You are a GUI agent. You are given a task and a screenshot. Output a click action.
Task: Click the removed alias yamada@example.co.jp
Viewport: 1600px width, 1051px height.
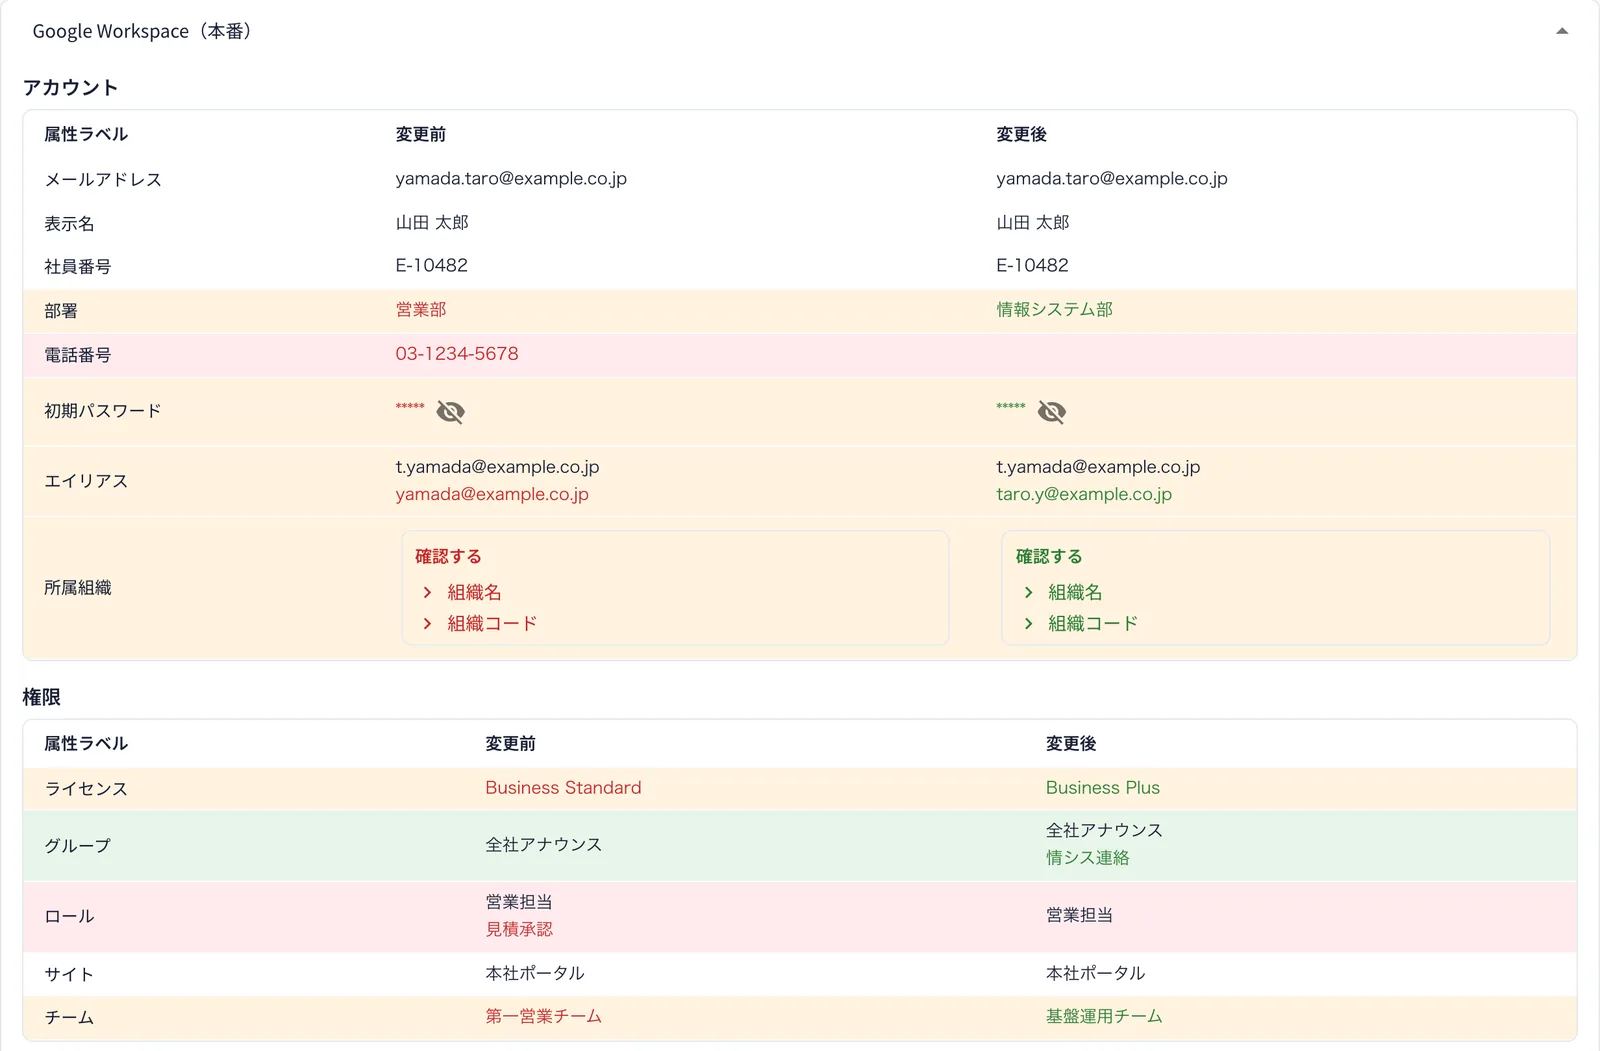pos(492,494)
